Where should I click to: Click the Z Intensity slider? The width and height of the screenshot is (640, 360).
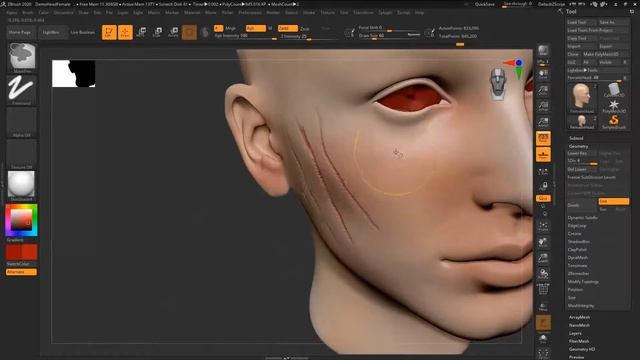point(308,36)
